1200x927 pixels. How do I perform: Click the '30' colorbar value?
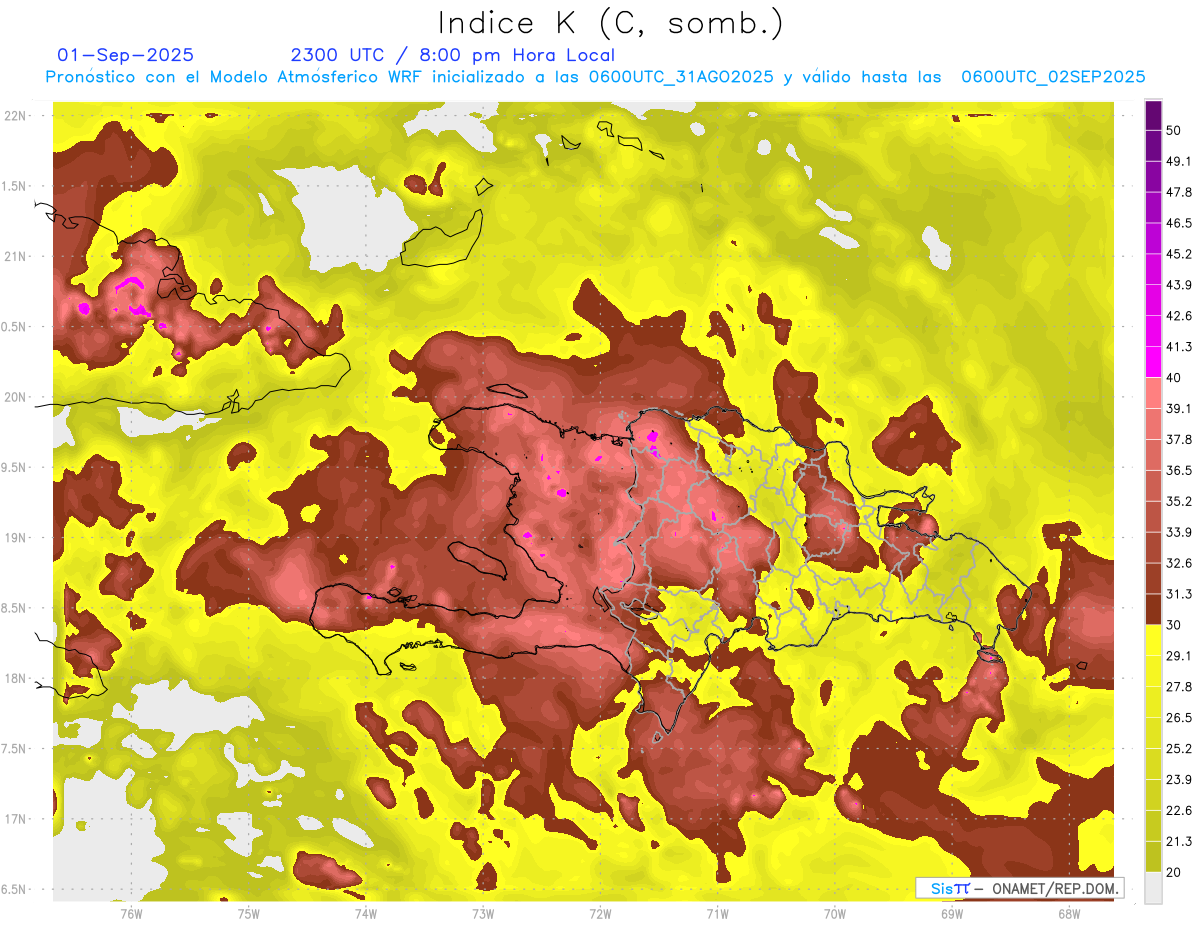(x=1173, y=625)
